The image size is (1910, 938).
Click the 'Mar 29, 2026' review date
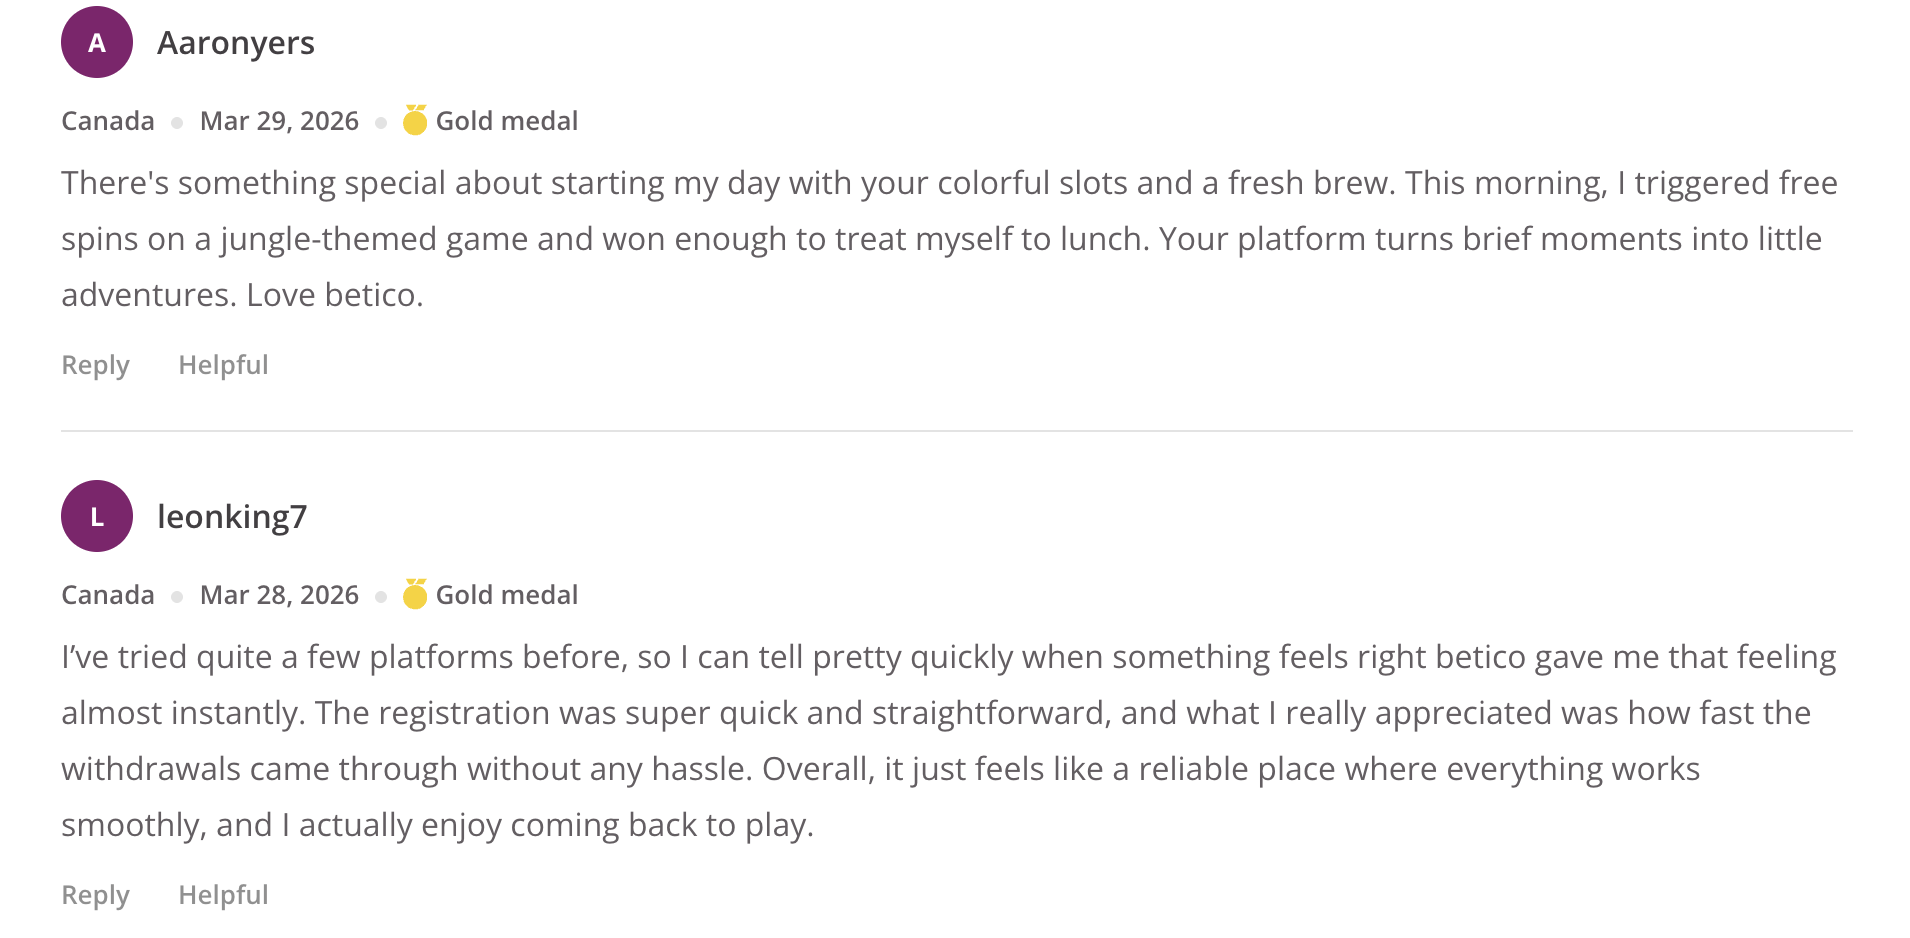(x=279, y=121)
